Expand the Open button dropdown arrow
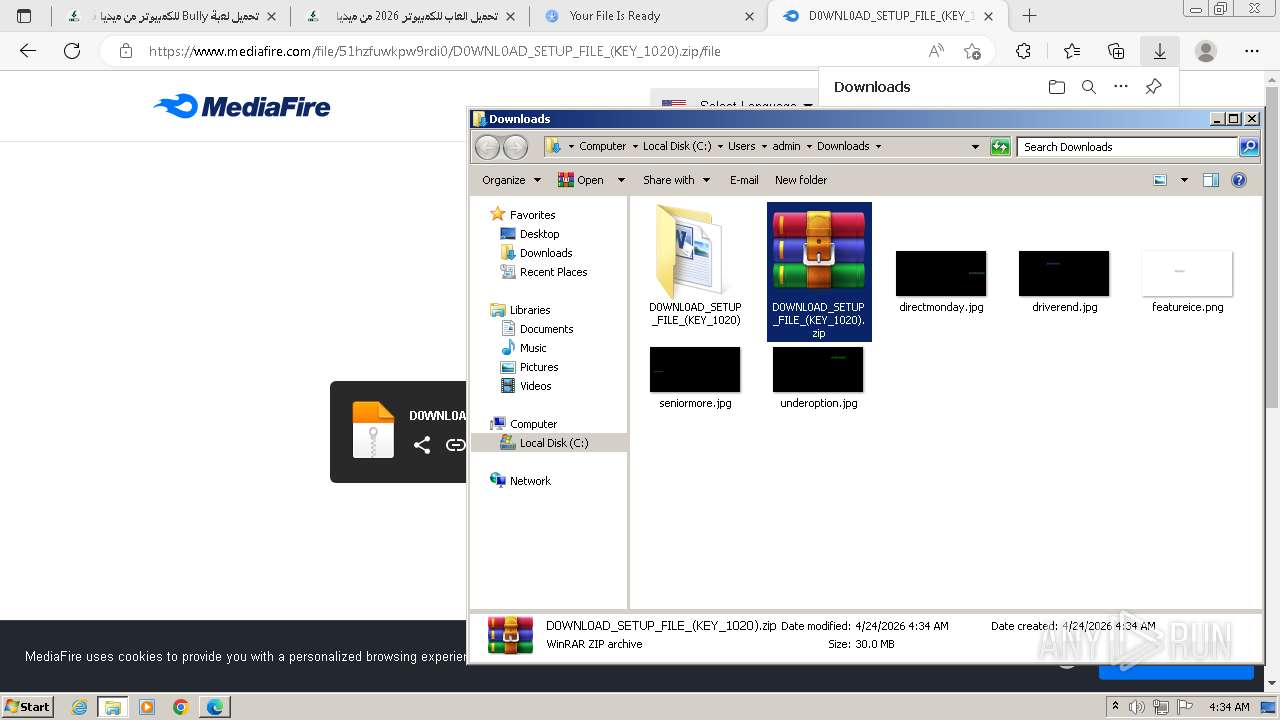Viewport: 1280px width, 720px height. pos(621,180)
